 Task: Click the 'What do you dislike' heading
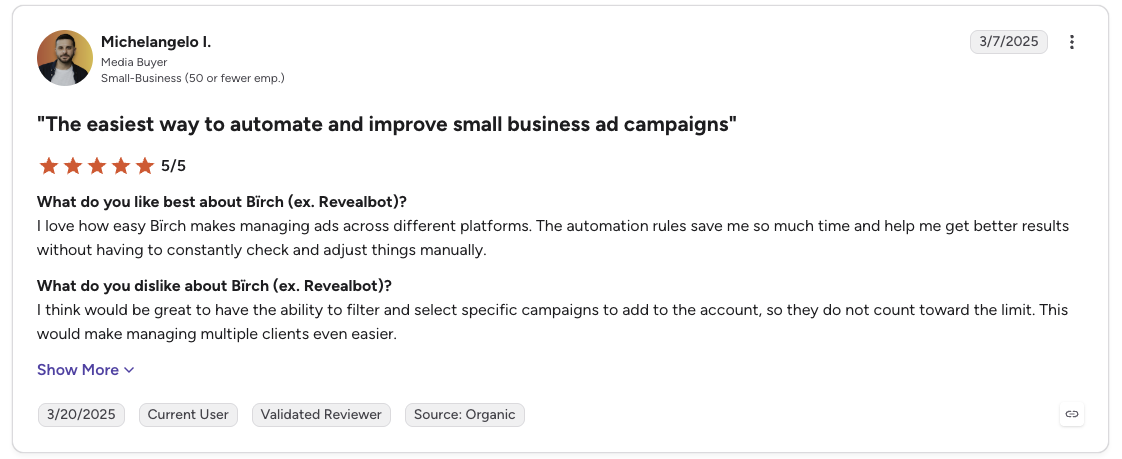coord(215,286)
